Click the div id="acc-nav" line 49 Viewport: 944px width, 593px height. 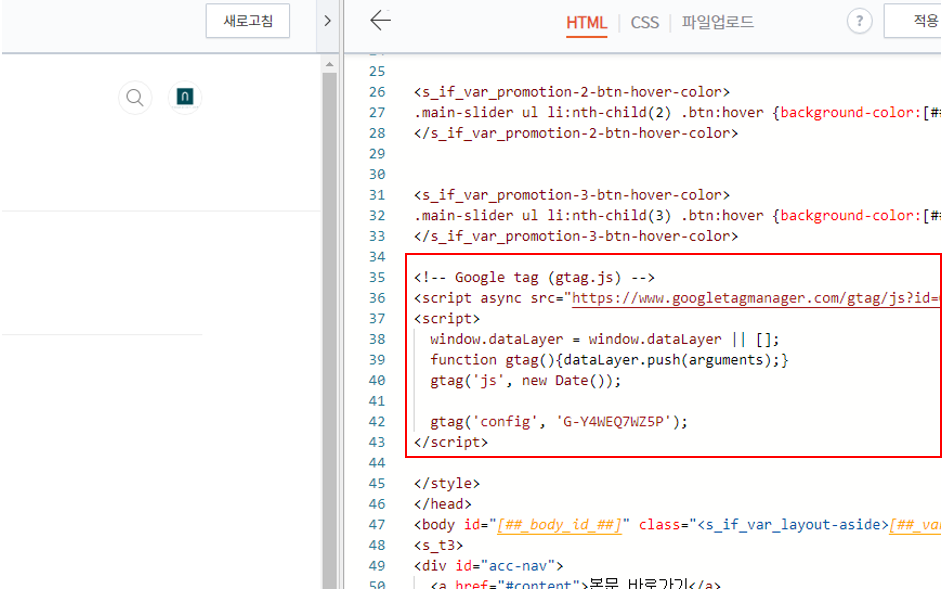488,566
